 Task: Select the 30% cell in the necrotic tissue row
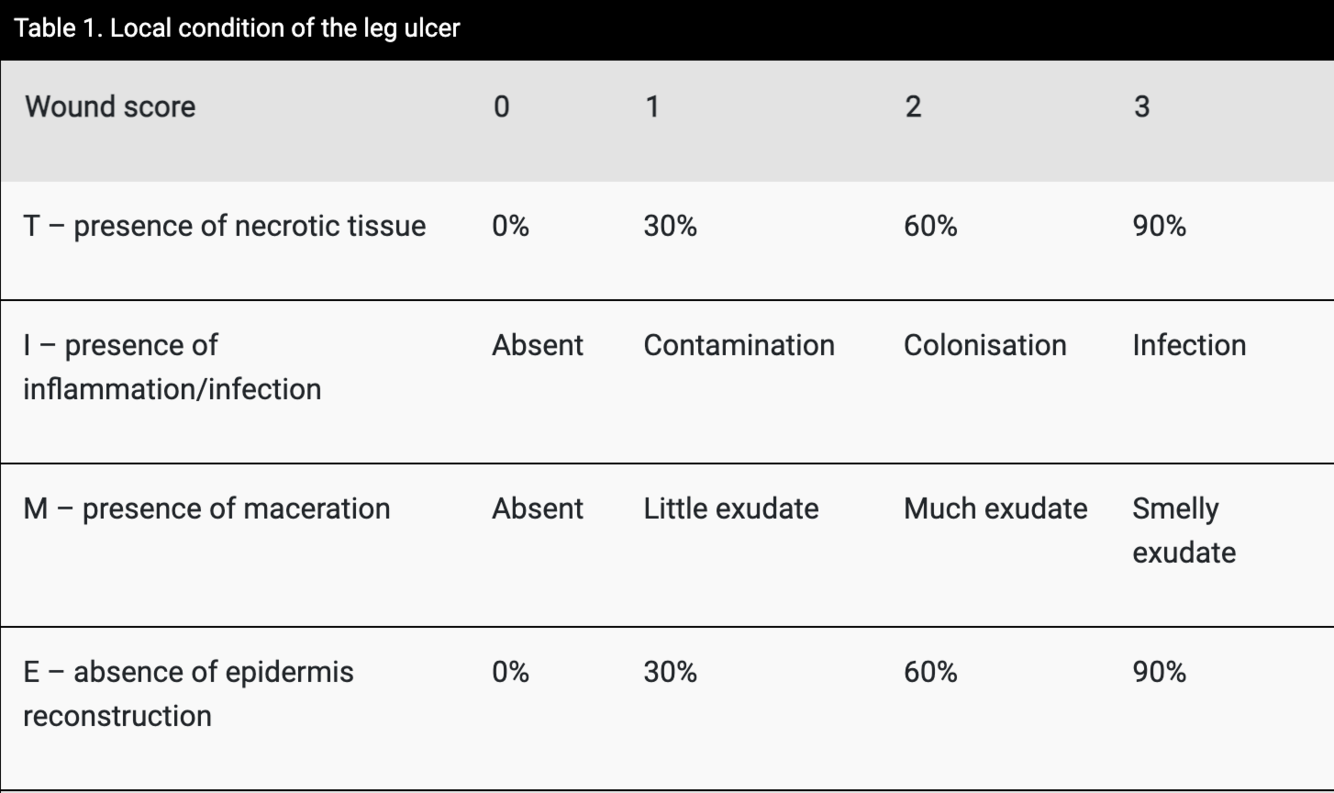tap(670, 226)
